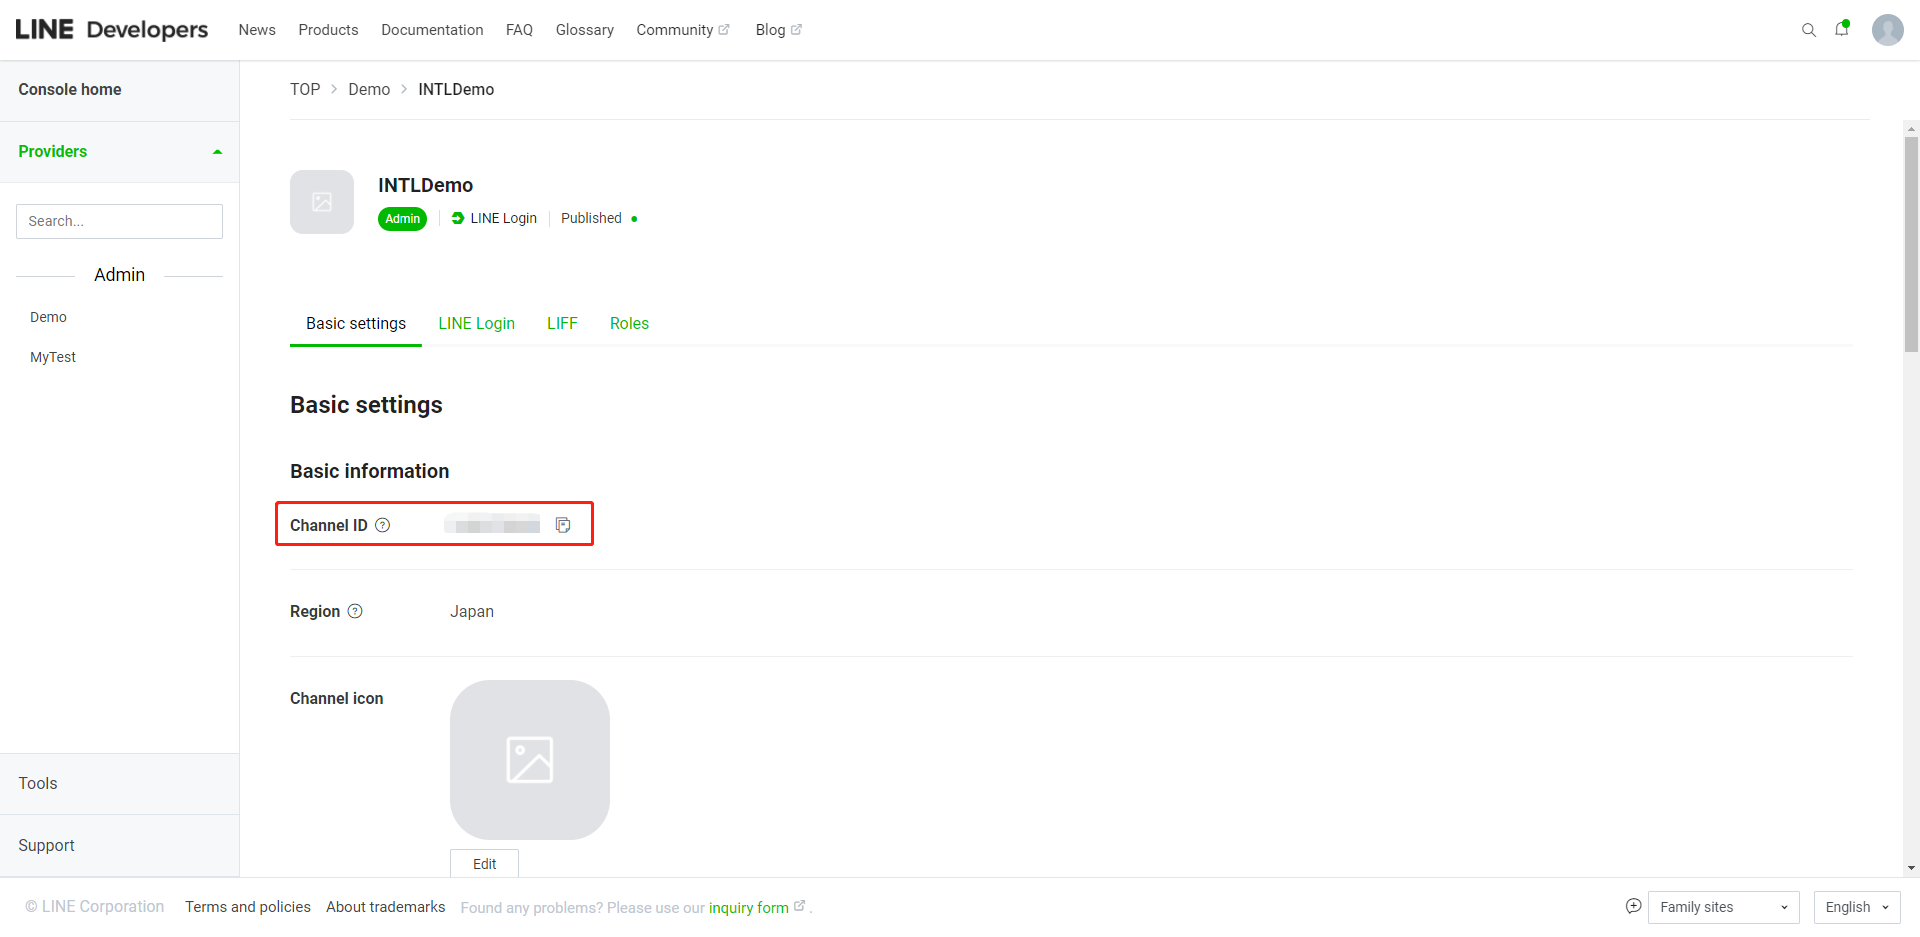Image resolution: width=1920 pixels, height=937 pixels.
Task: Click TOP in the breadcrumb
Action: 305,90
